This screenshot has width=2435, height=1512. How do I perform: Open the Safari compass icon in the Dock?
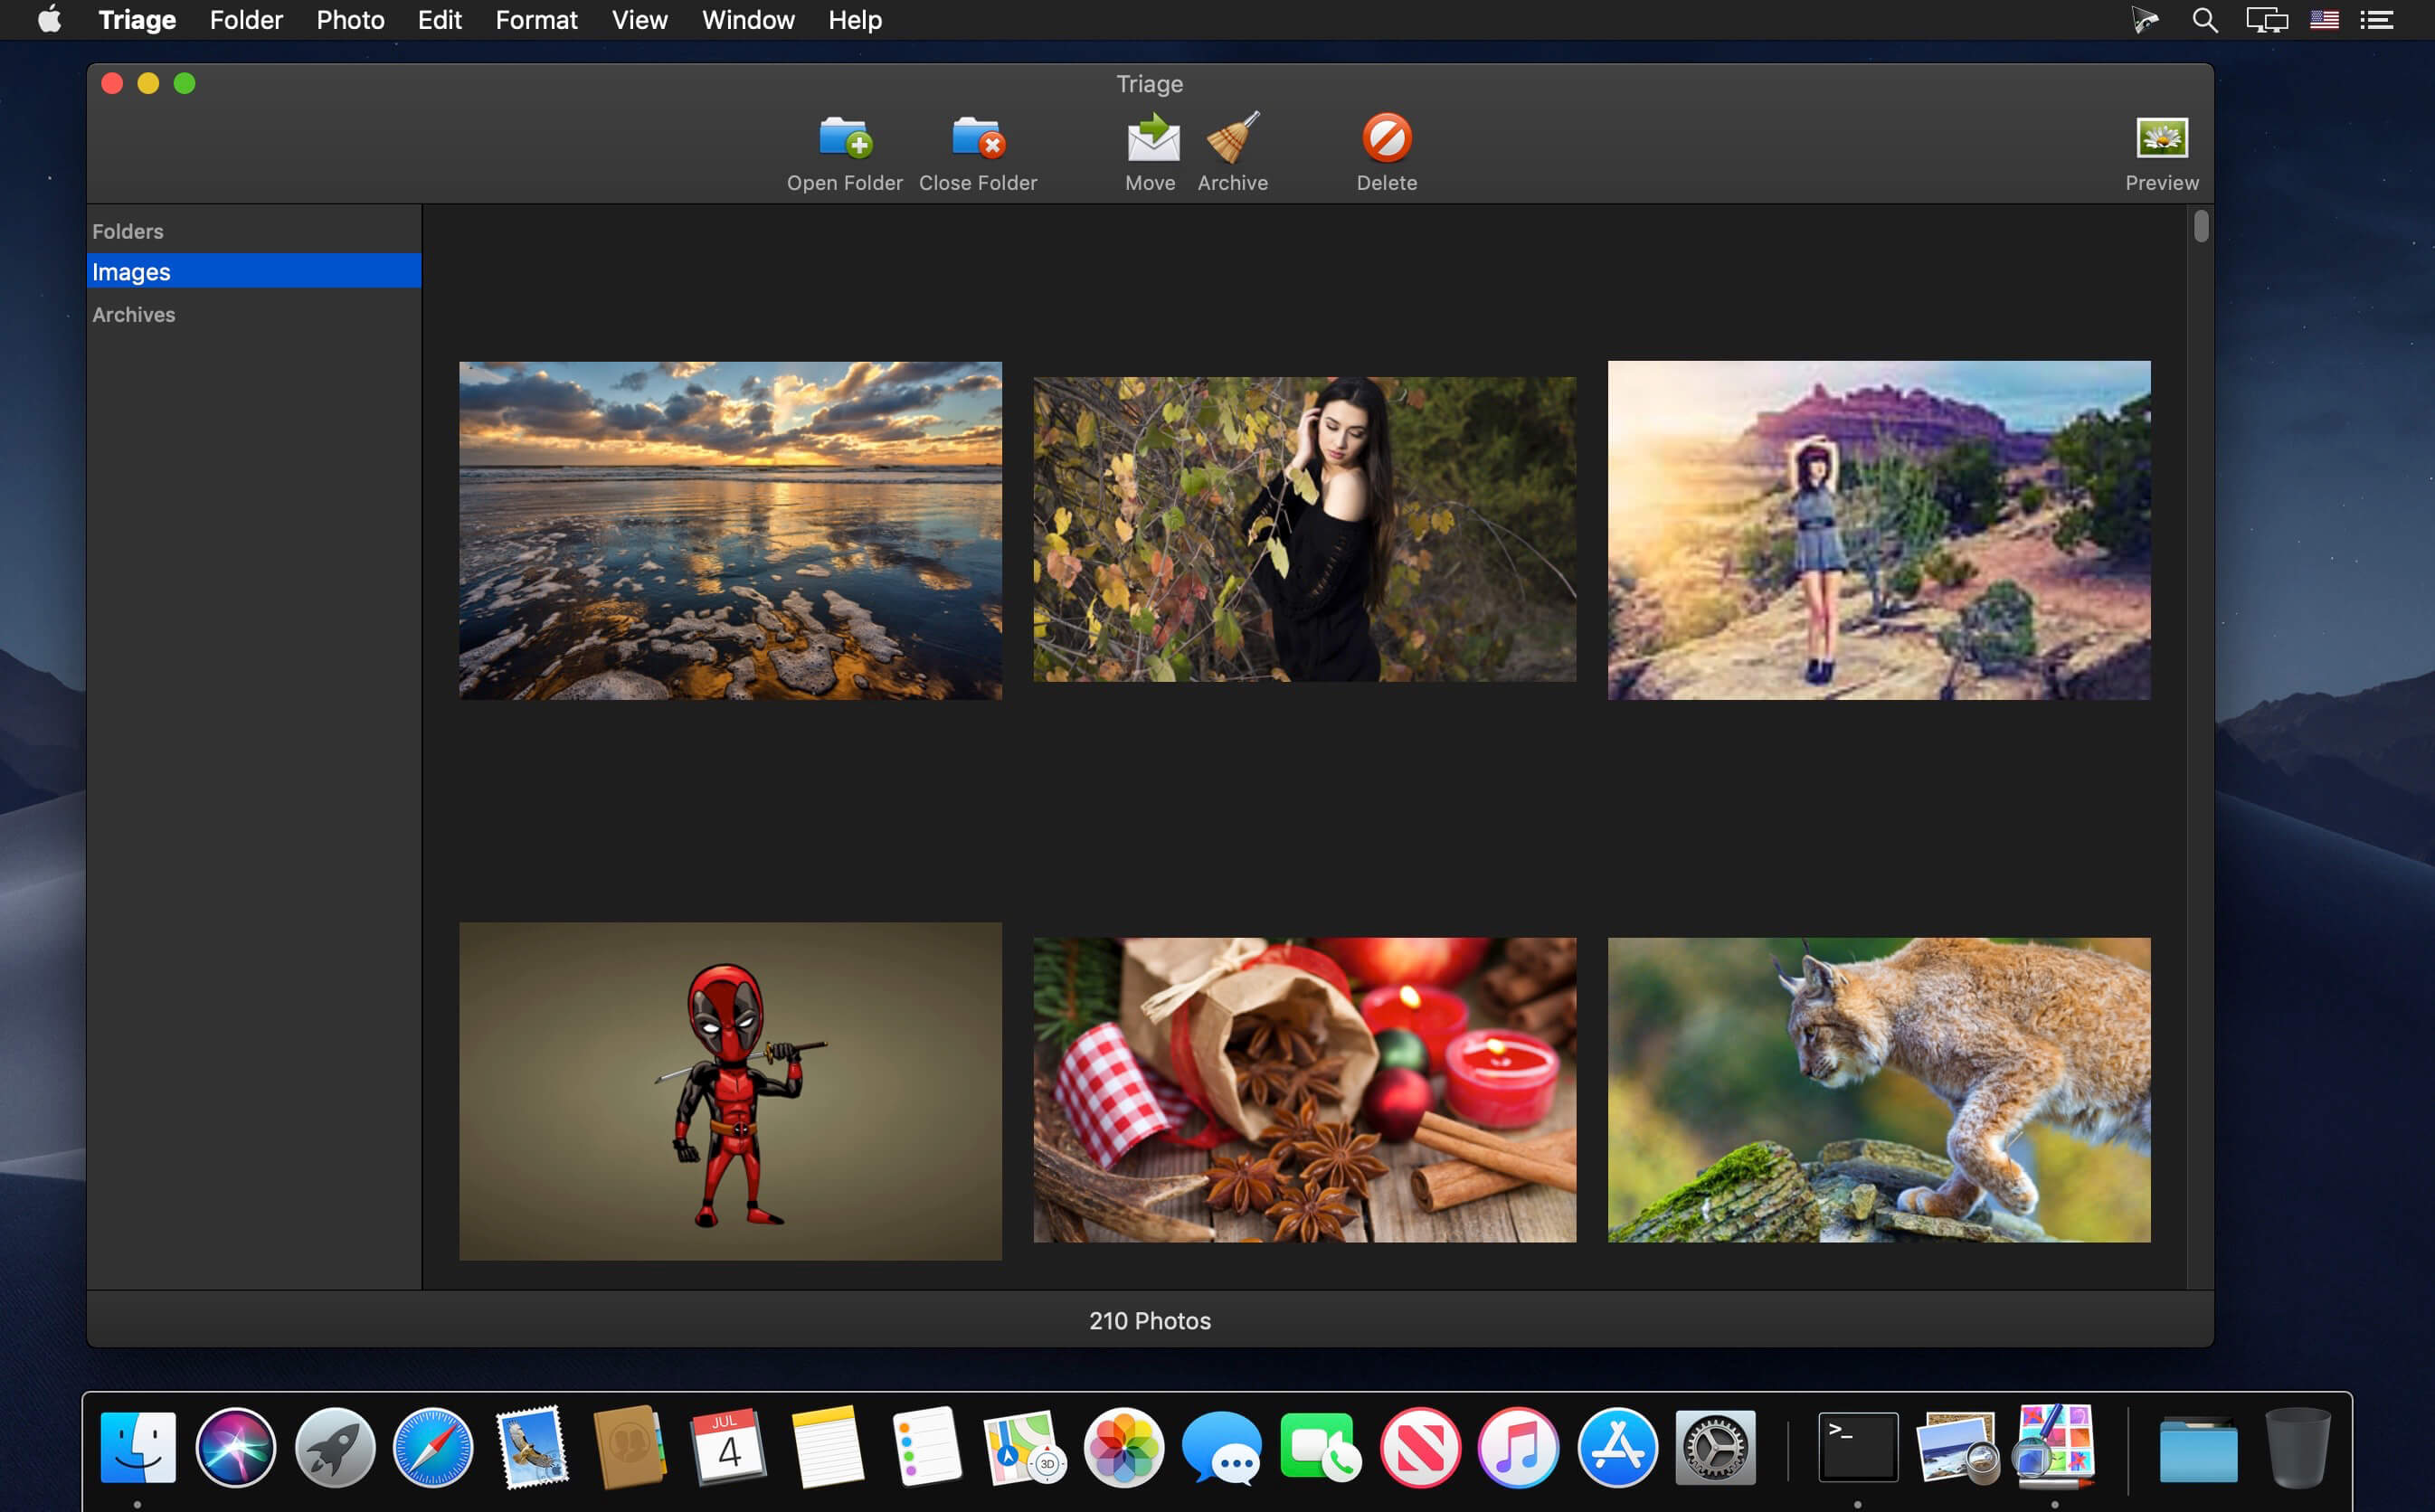pyautogui.click(x=433, y=1447)
